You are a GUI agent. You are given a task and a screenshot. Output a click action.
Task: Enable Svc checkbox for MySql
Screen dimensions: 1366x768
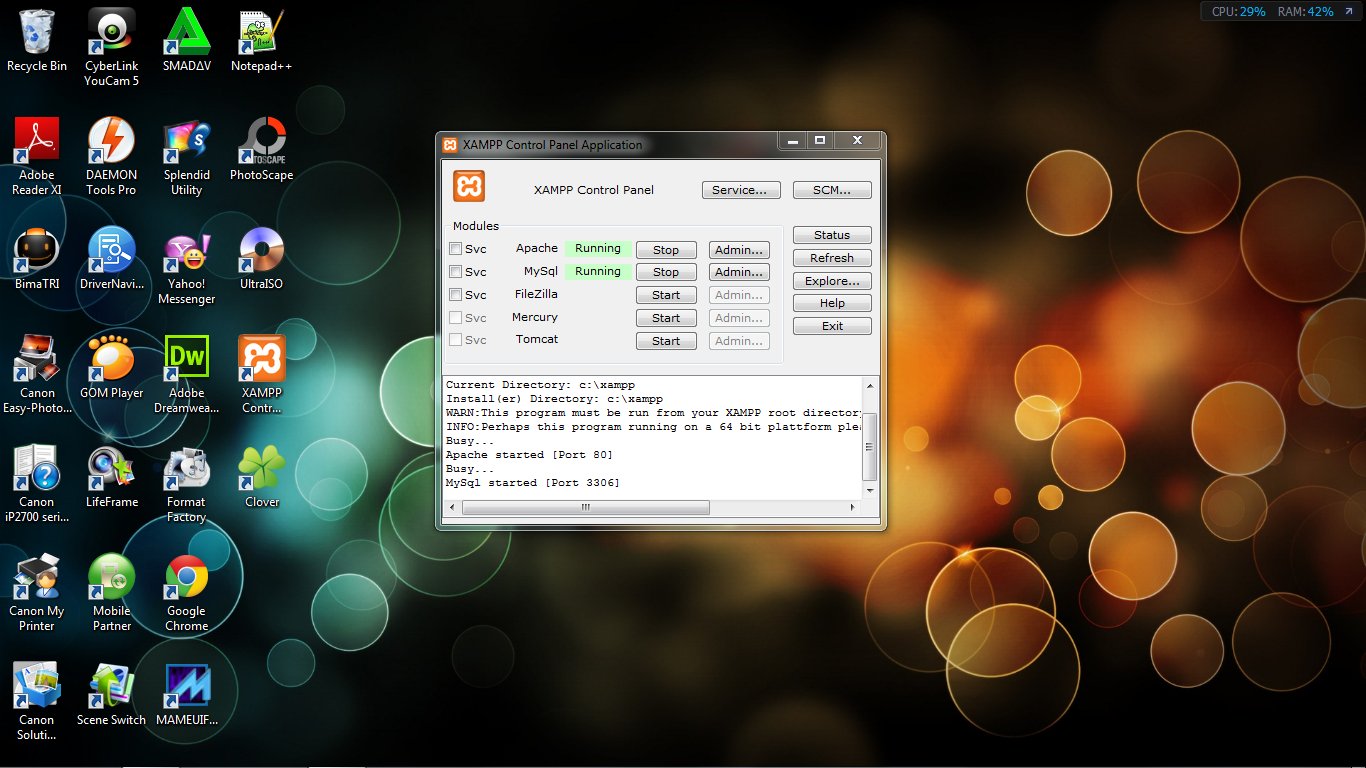pyautogui.click(x=456, y=272)
